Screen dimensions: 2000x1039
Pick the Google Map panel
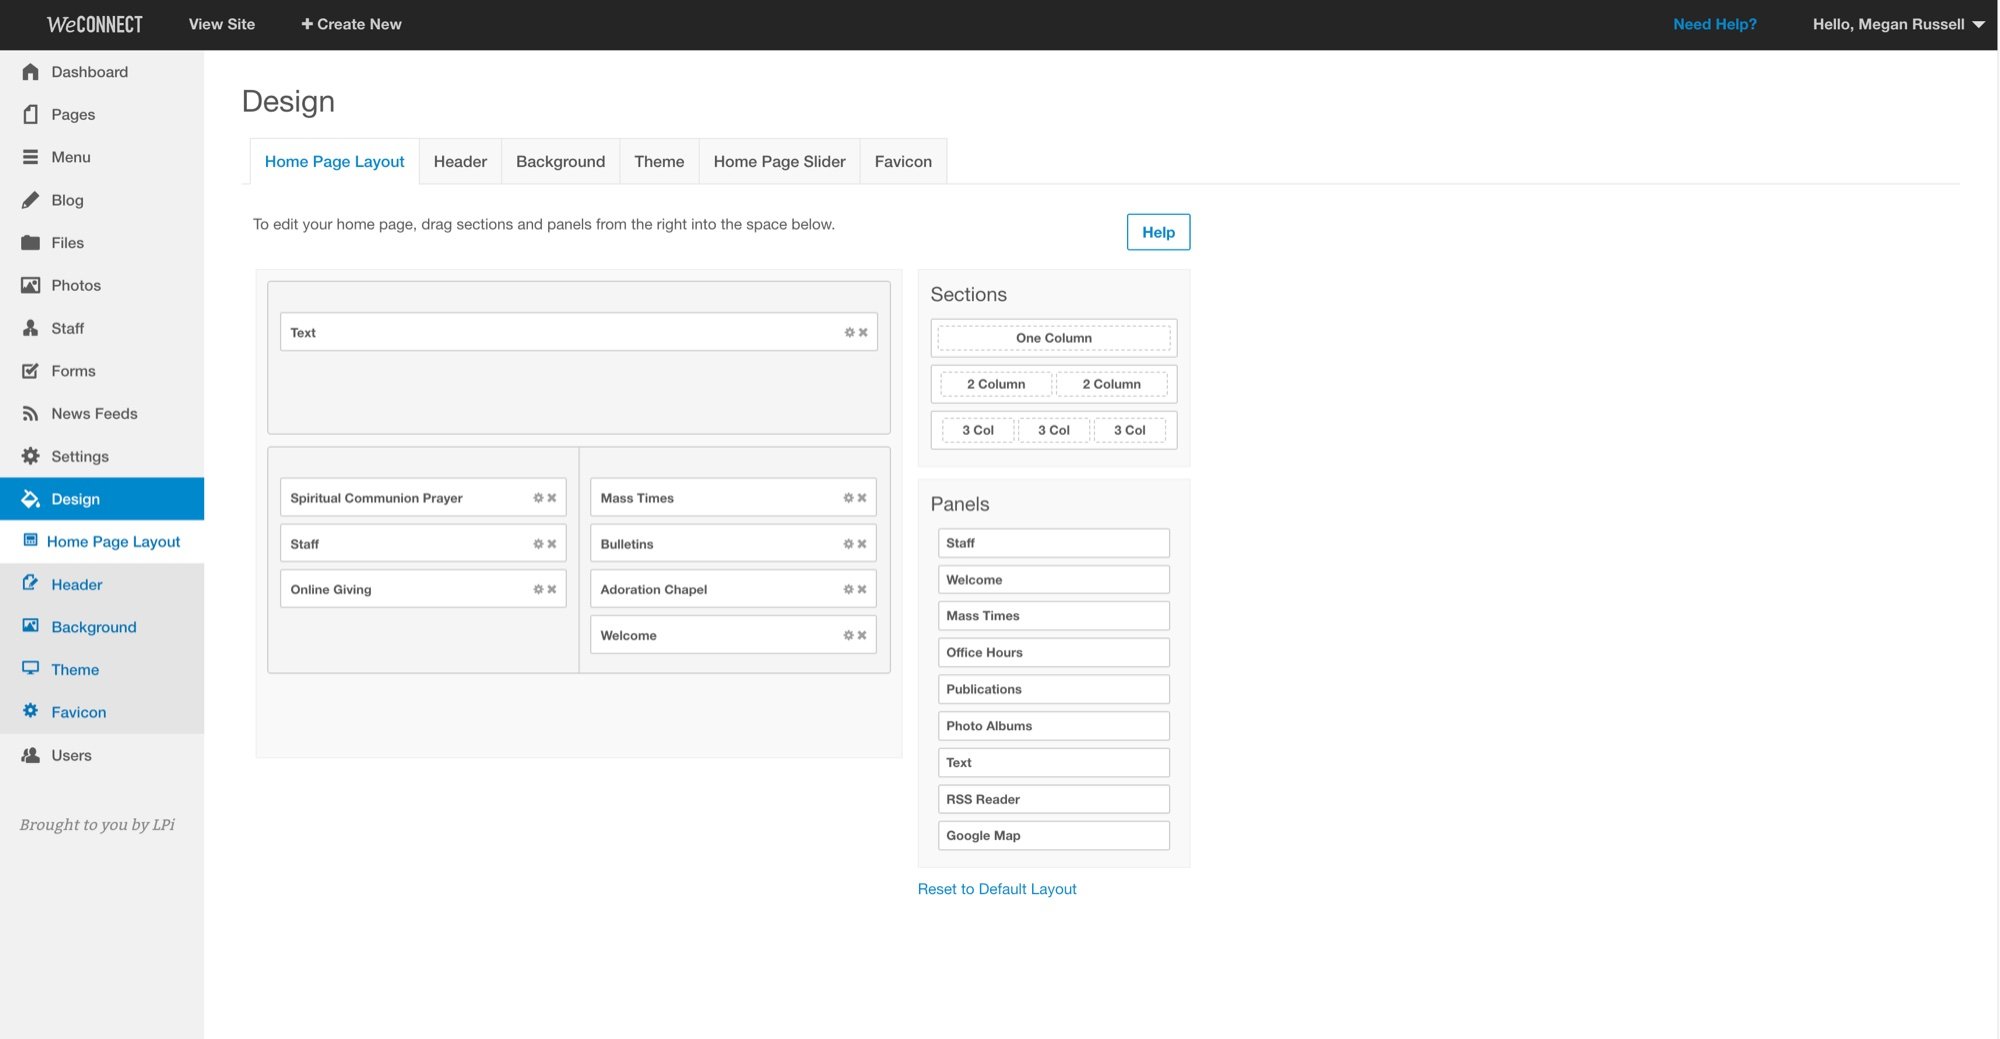1054,836
